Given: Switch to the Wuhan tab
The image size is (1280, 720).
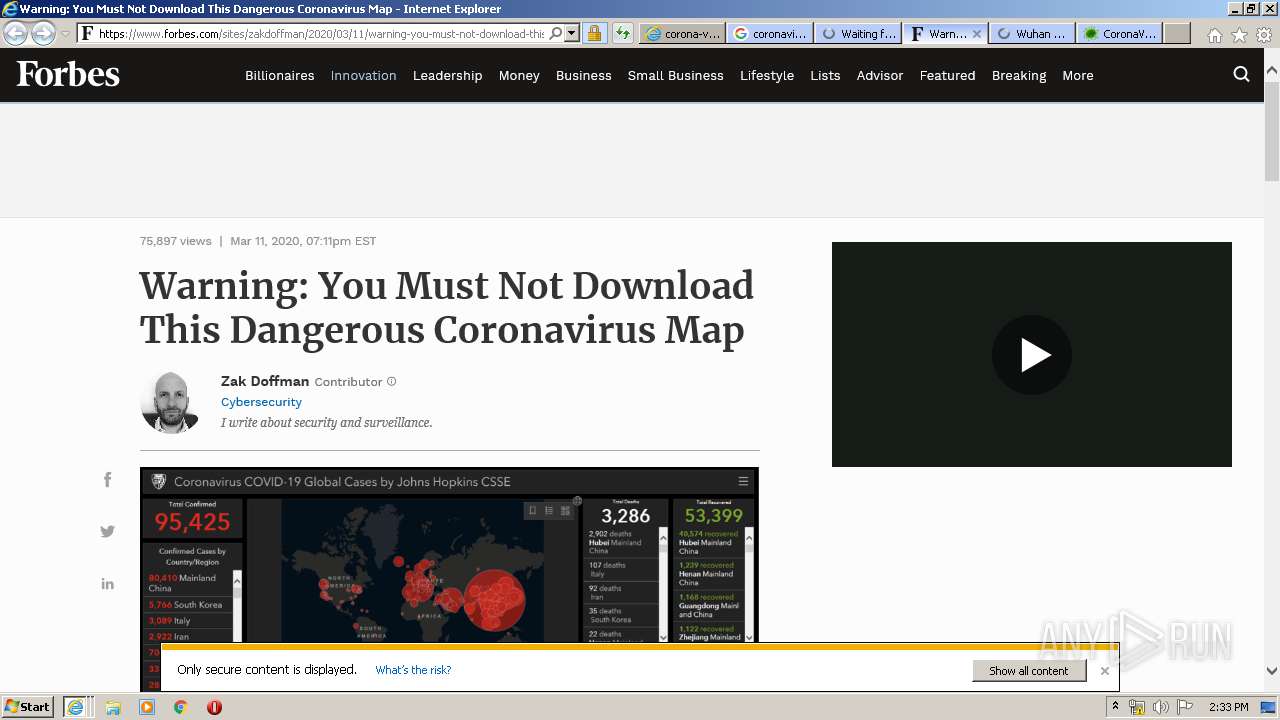Looking at the screenshot, I should pos(1032,33).
